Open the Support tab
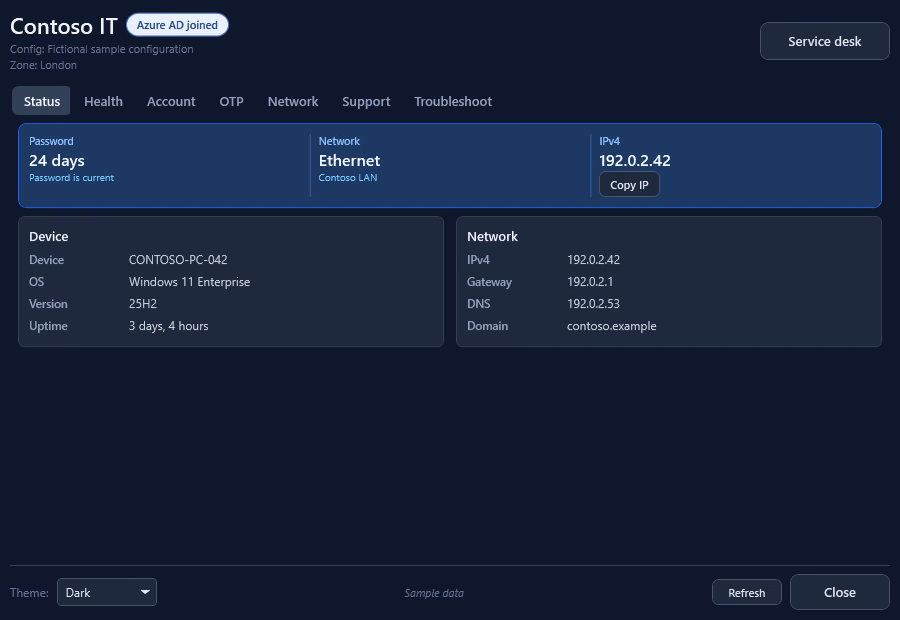Screen dimensions: 900x620 366,101
